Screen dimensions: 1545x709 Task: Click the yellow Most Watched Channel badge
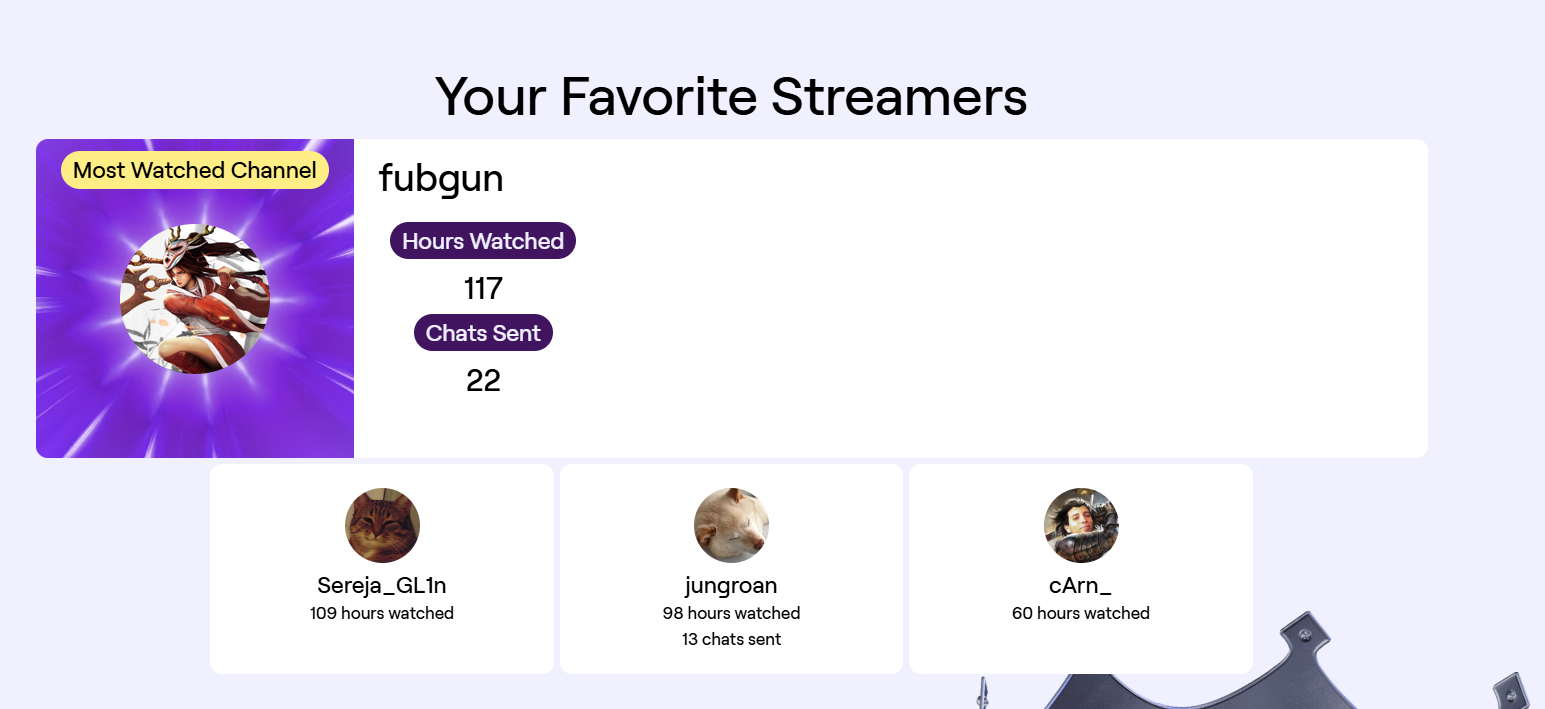click(195, 170)
